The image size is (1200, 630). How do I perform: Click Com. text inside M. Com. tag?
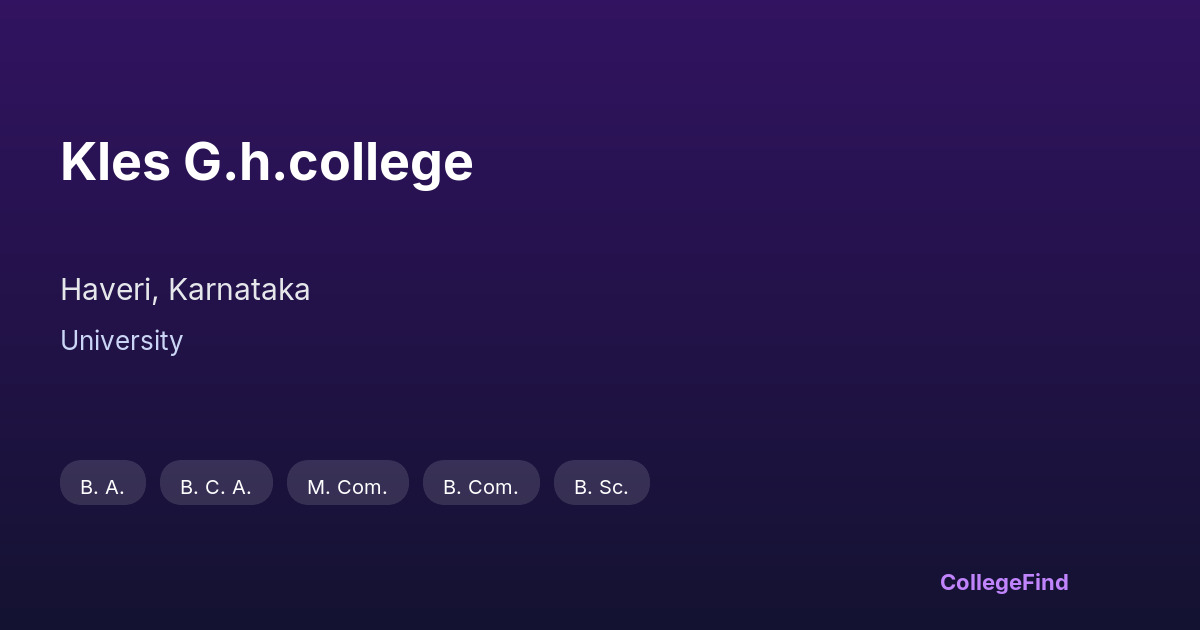(361, 487)
